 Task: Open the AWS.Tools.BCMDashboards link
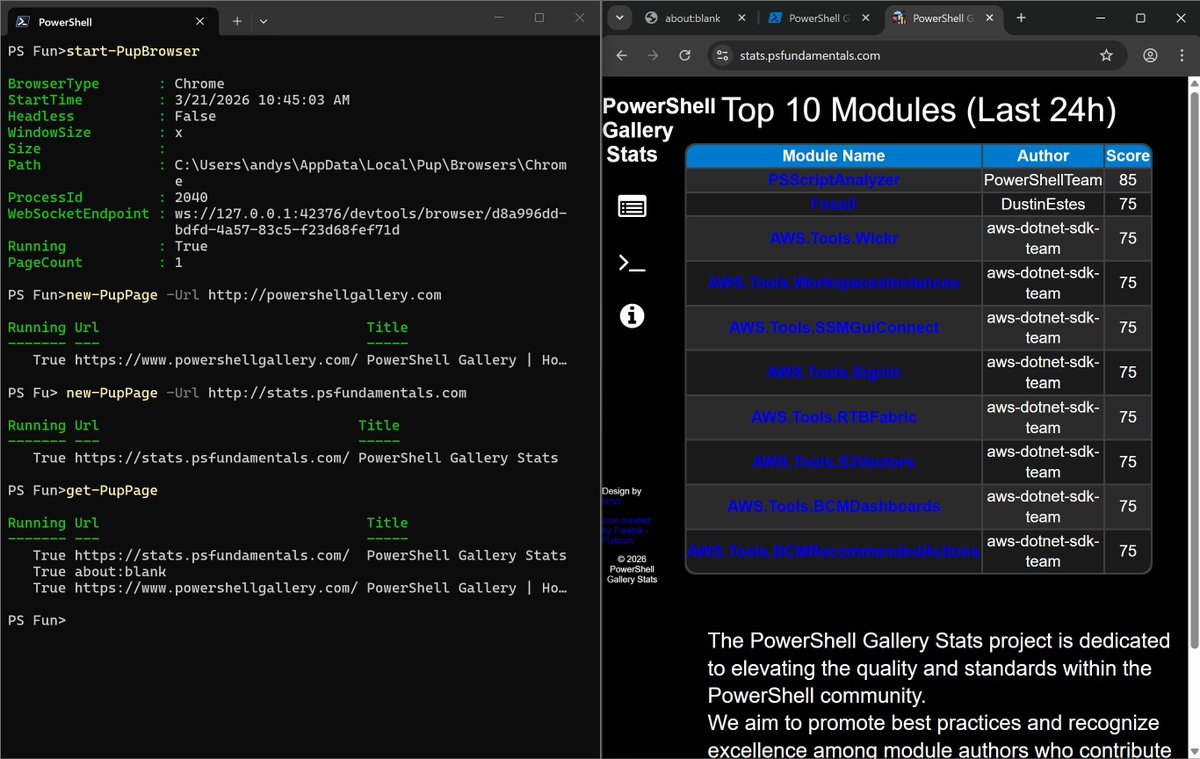(833, 506)
